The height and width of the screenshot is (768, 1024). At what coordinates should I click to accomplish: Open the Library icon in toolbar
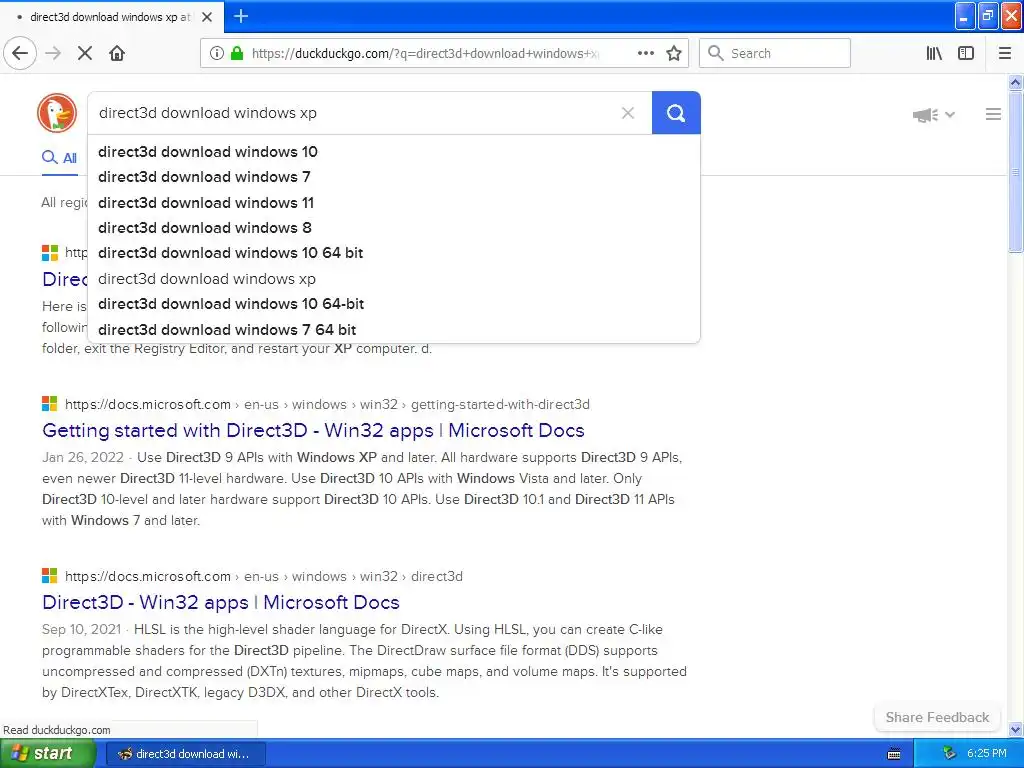(934, 53)
